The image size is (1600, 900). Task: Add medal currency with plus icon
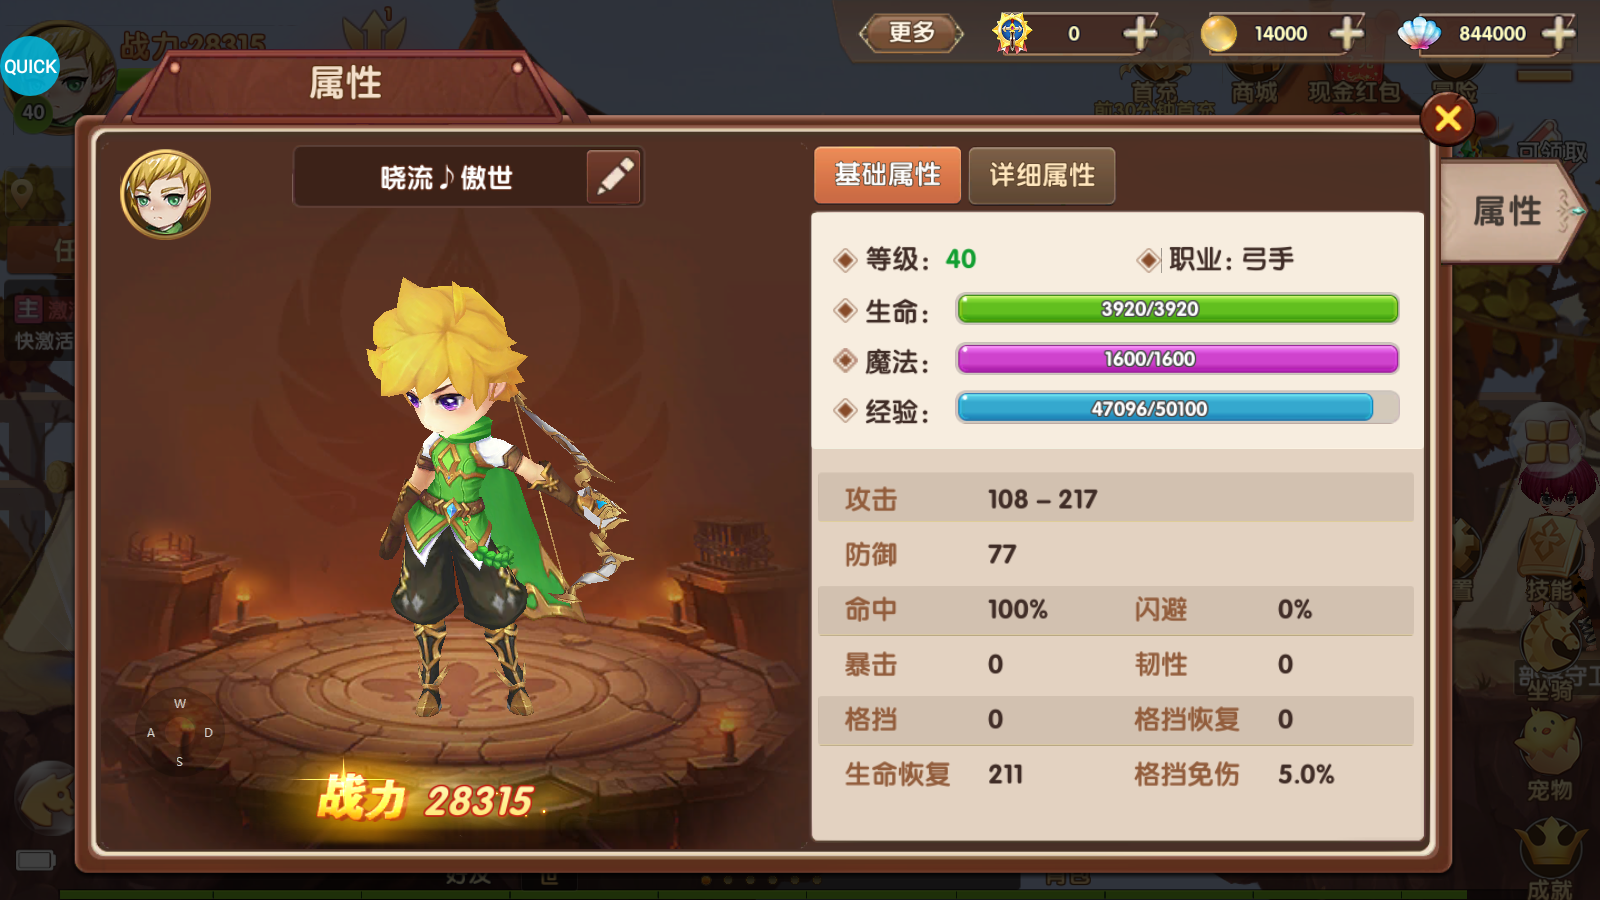pos(1140,33)
